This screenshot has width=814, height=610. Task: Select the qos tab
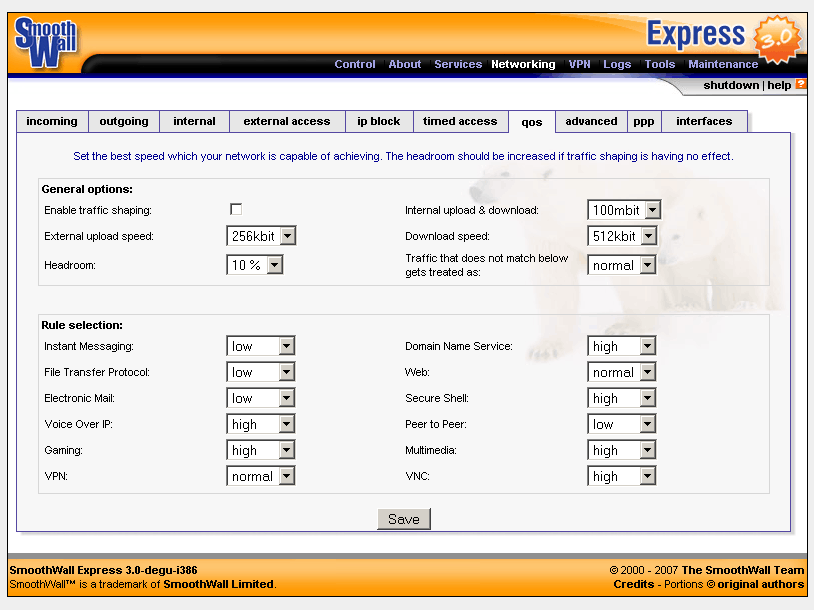tap(532, 122)
